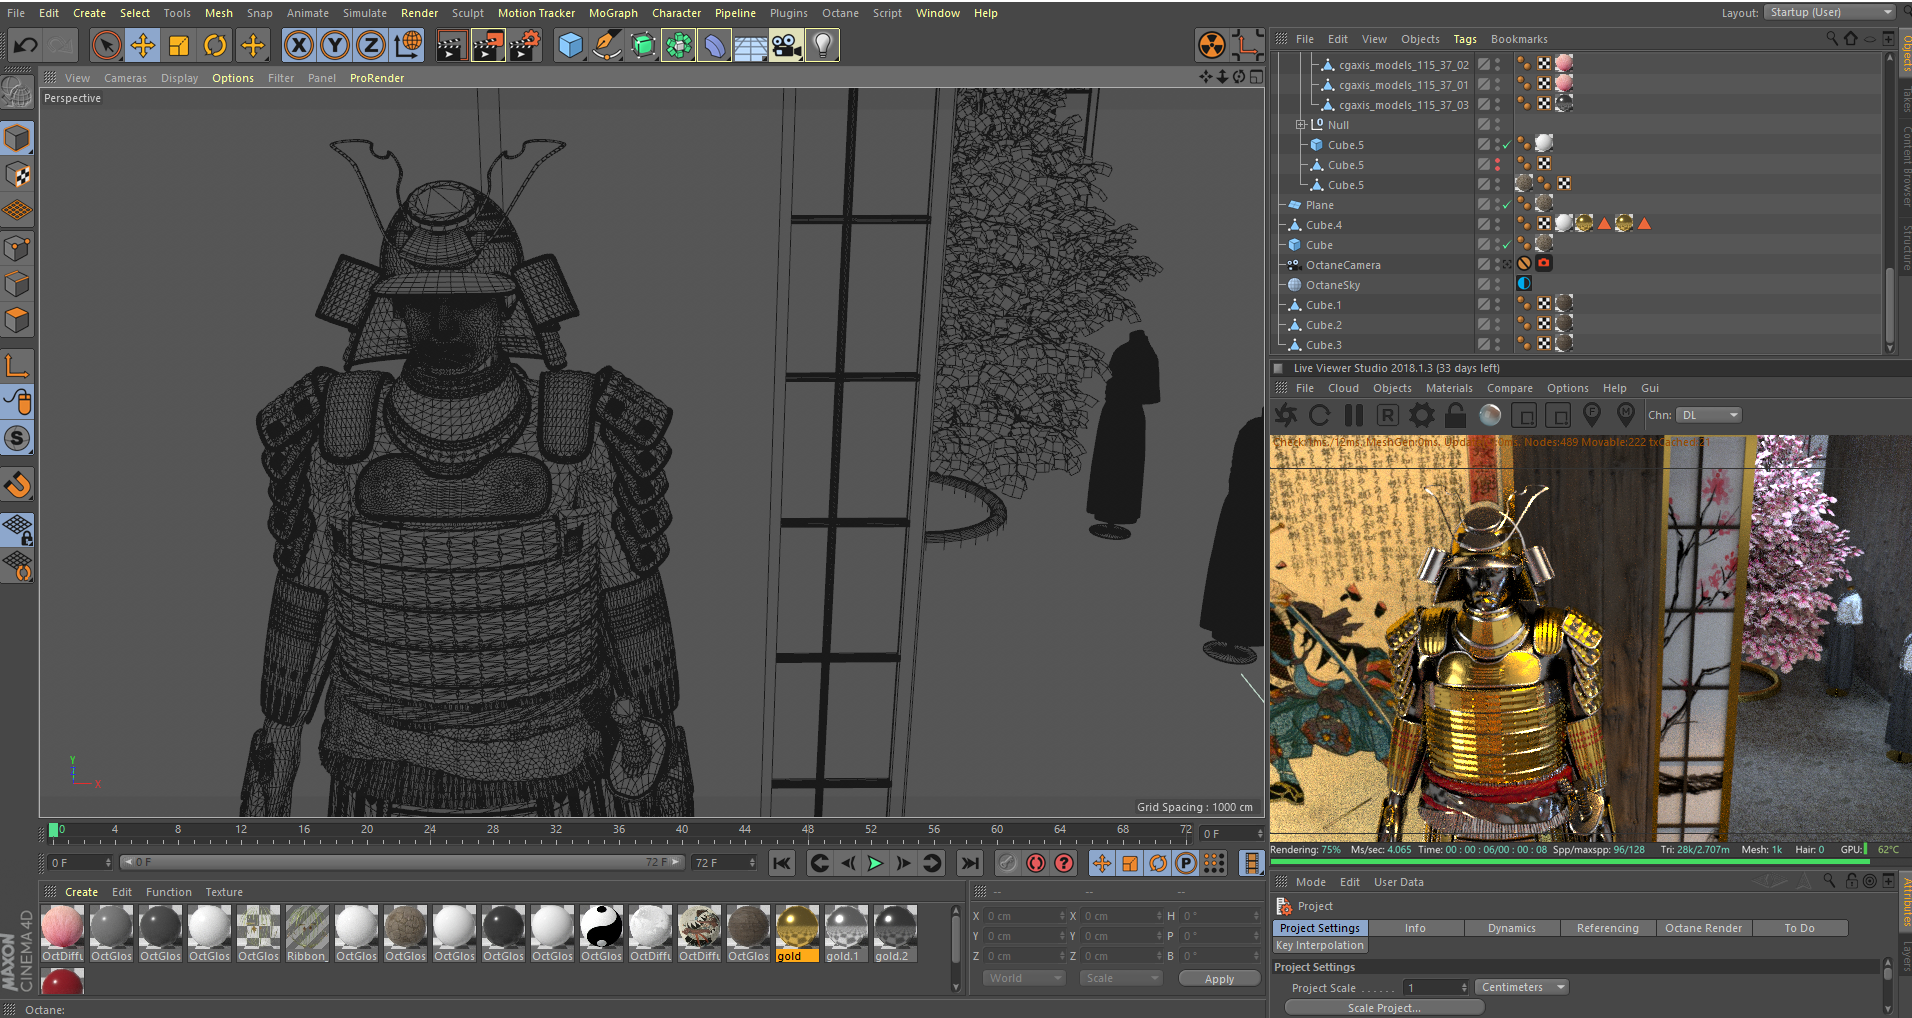Viewport: 1912px width, 1018px height.
Task: Click the Scale tool icon in the top toolbar
Action: (x=179, y=45)
